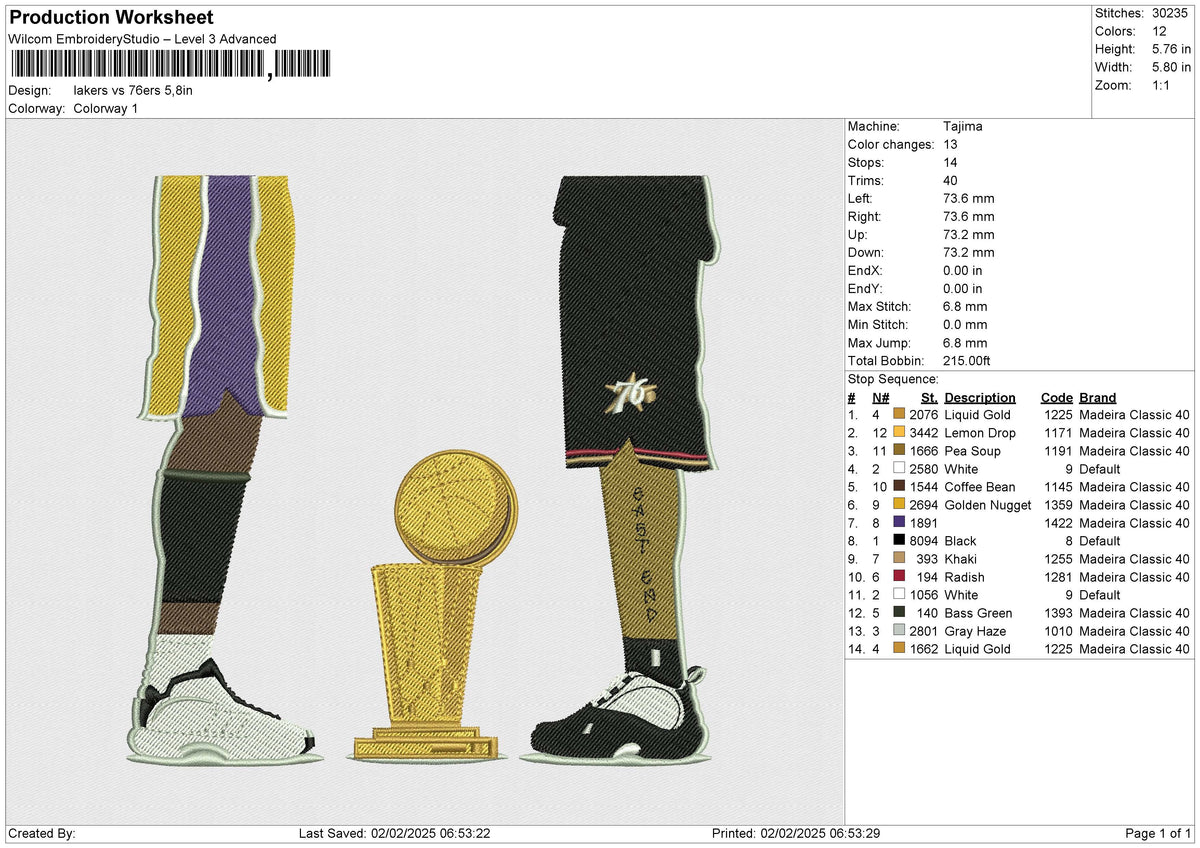Select the Min Stitch value 0.0 mm

(x=965, y=325)
